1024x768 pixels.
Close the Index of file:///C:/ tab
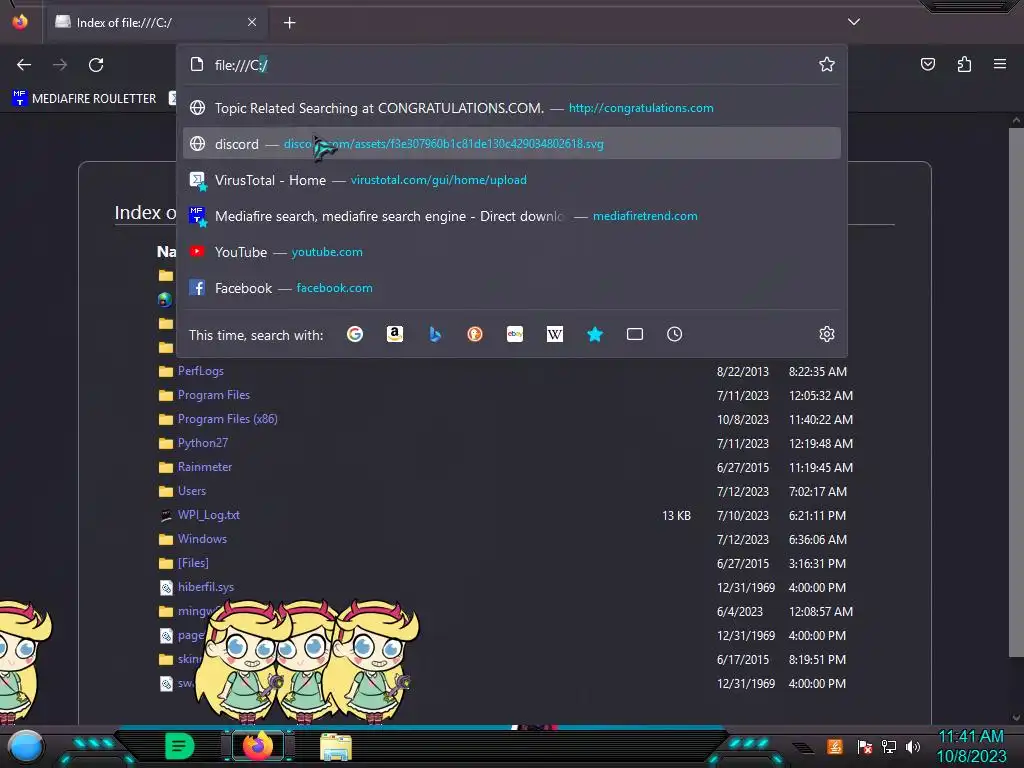[252, 22]
